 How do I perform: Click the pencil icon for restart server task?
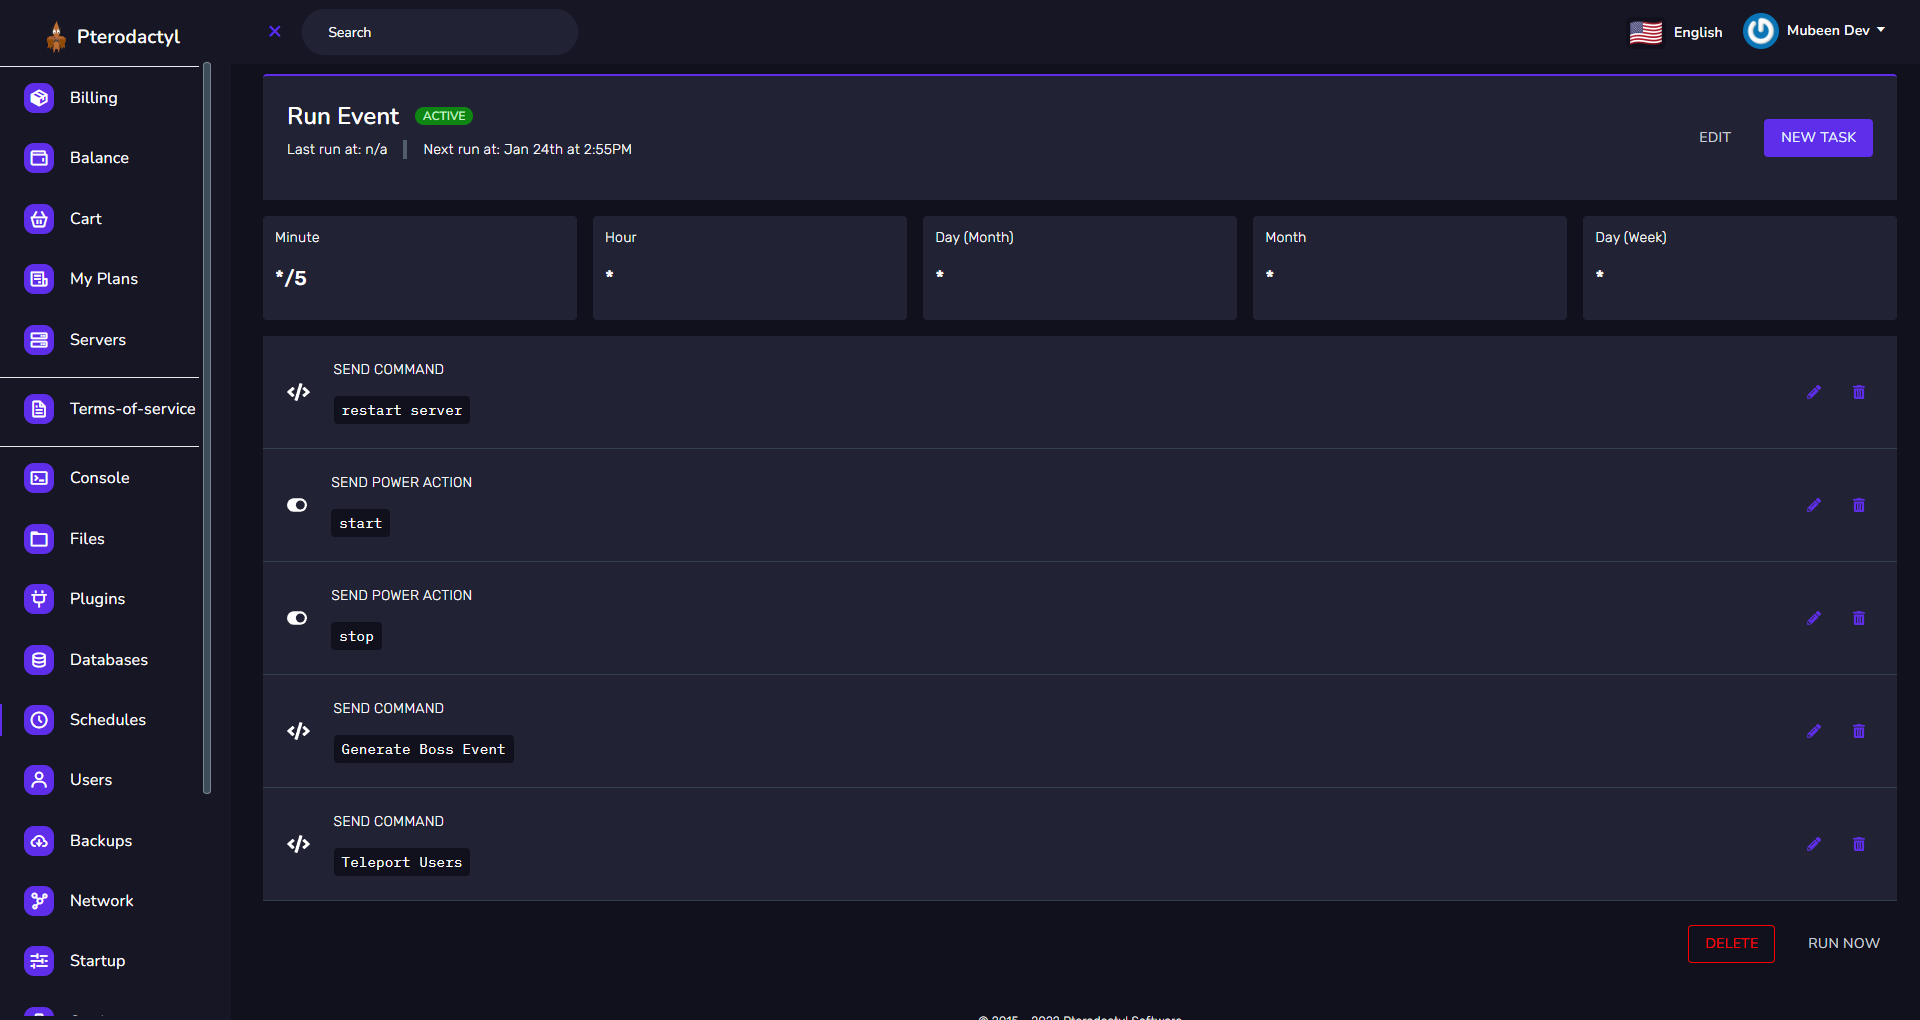(1813, 392)
